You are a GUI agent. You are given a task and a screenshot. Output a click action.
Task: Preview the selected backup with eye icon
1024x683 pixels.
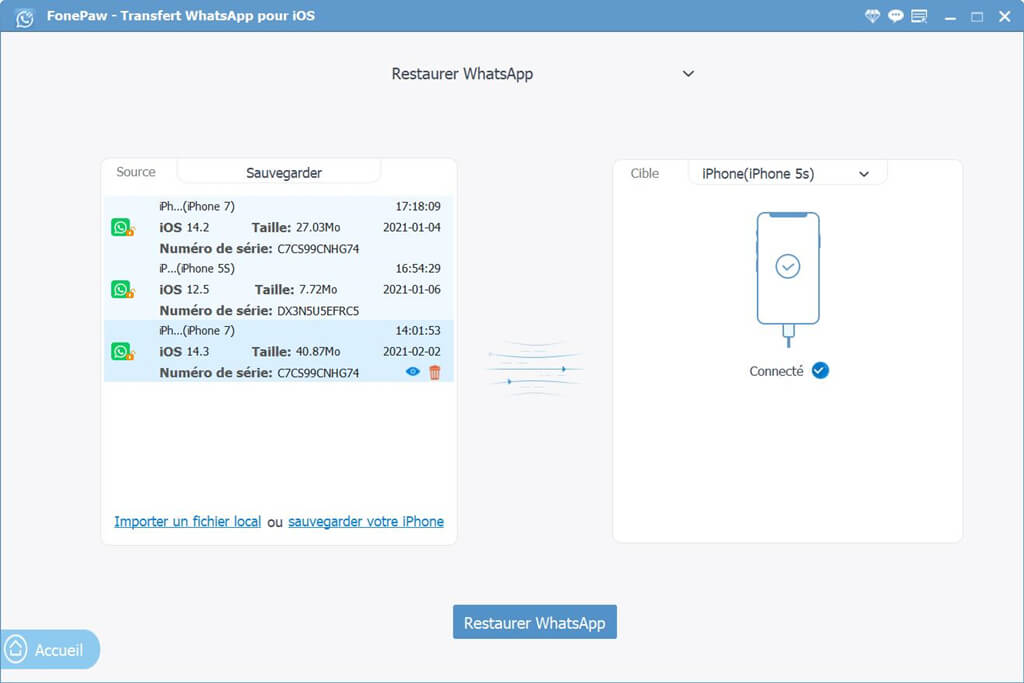pyautogui.click(x=413, y=372)
